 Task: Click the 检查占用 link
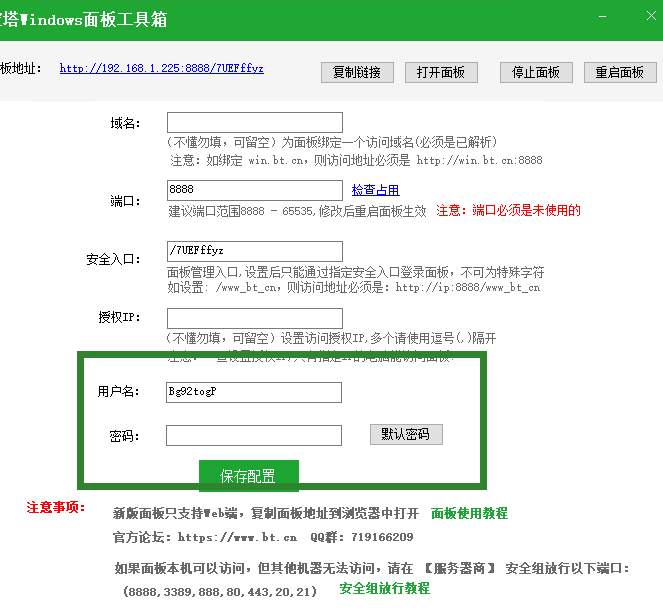(x=375, y=190)
